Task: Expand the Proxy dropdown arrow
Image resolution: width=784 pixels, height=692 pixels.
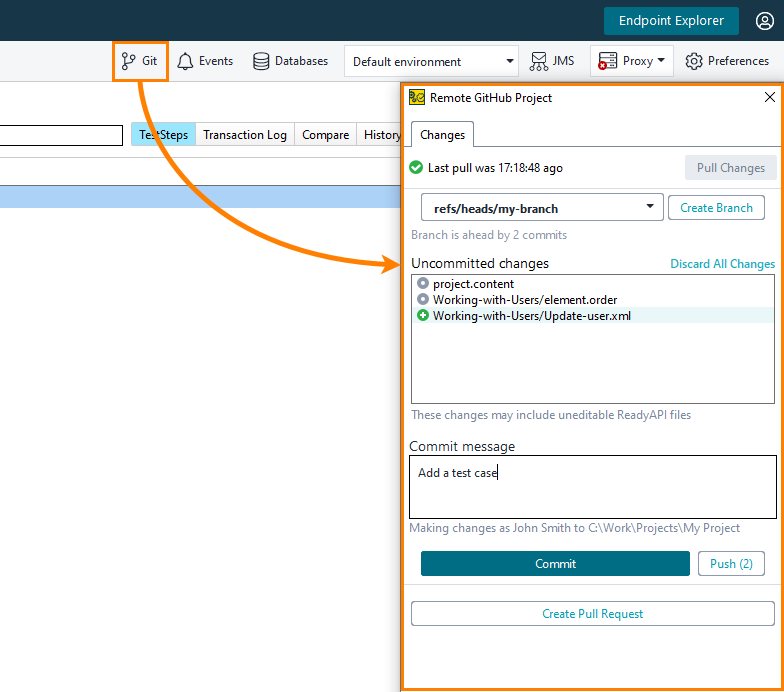Action: click(x=662, y=61)
